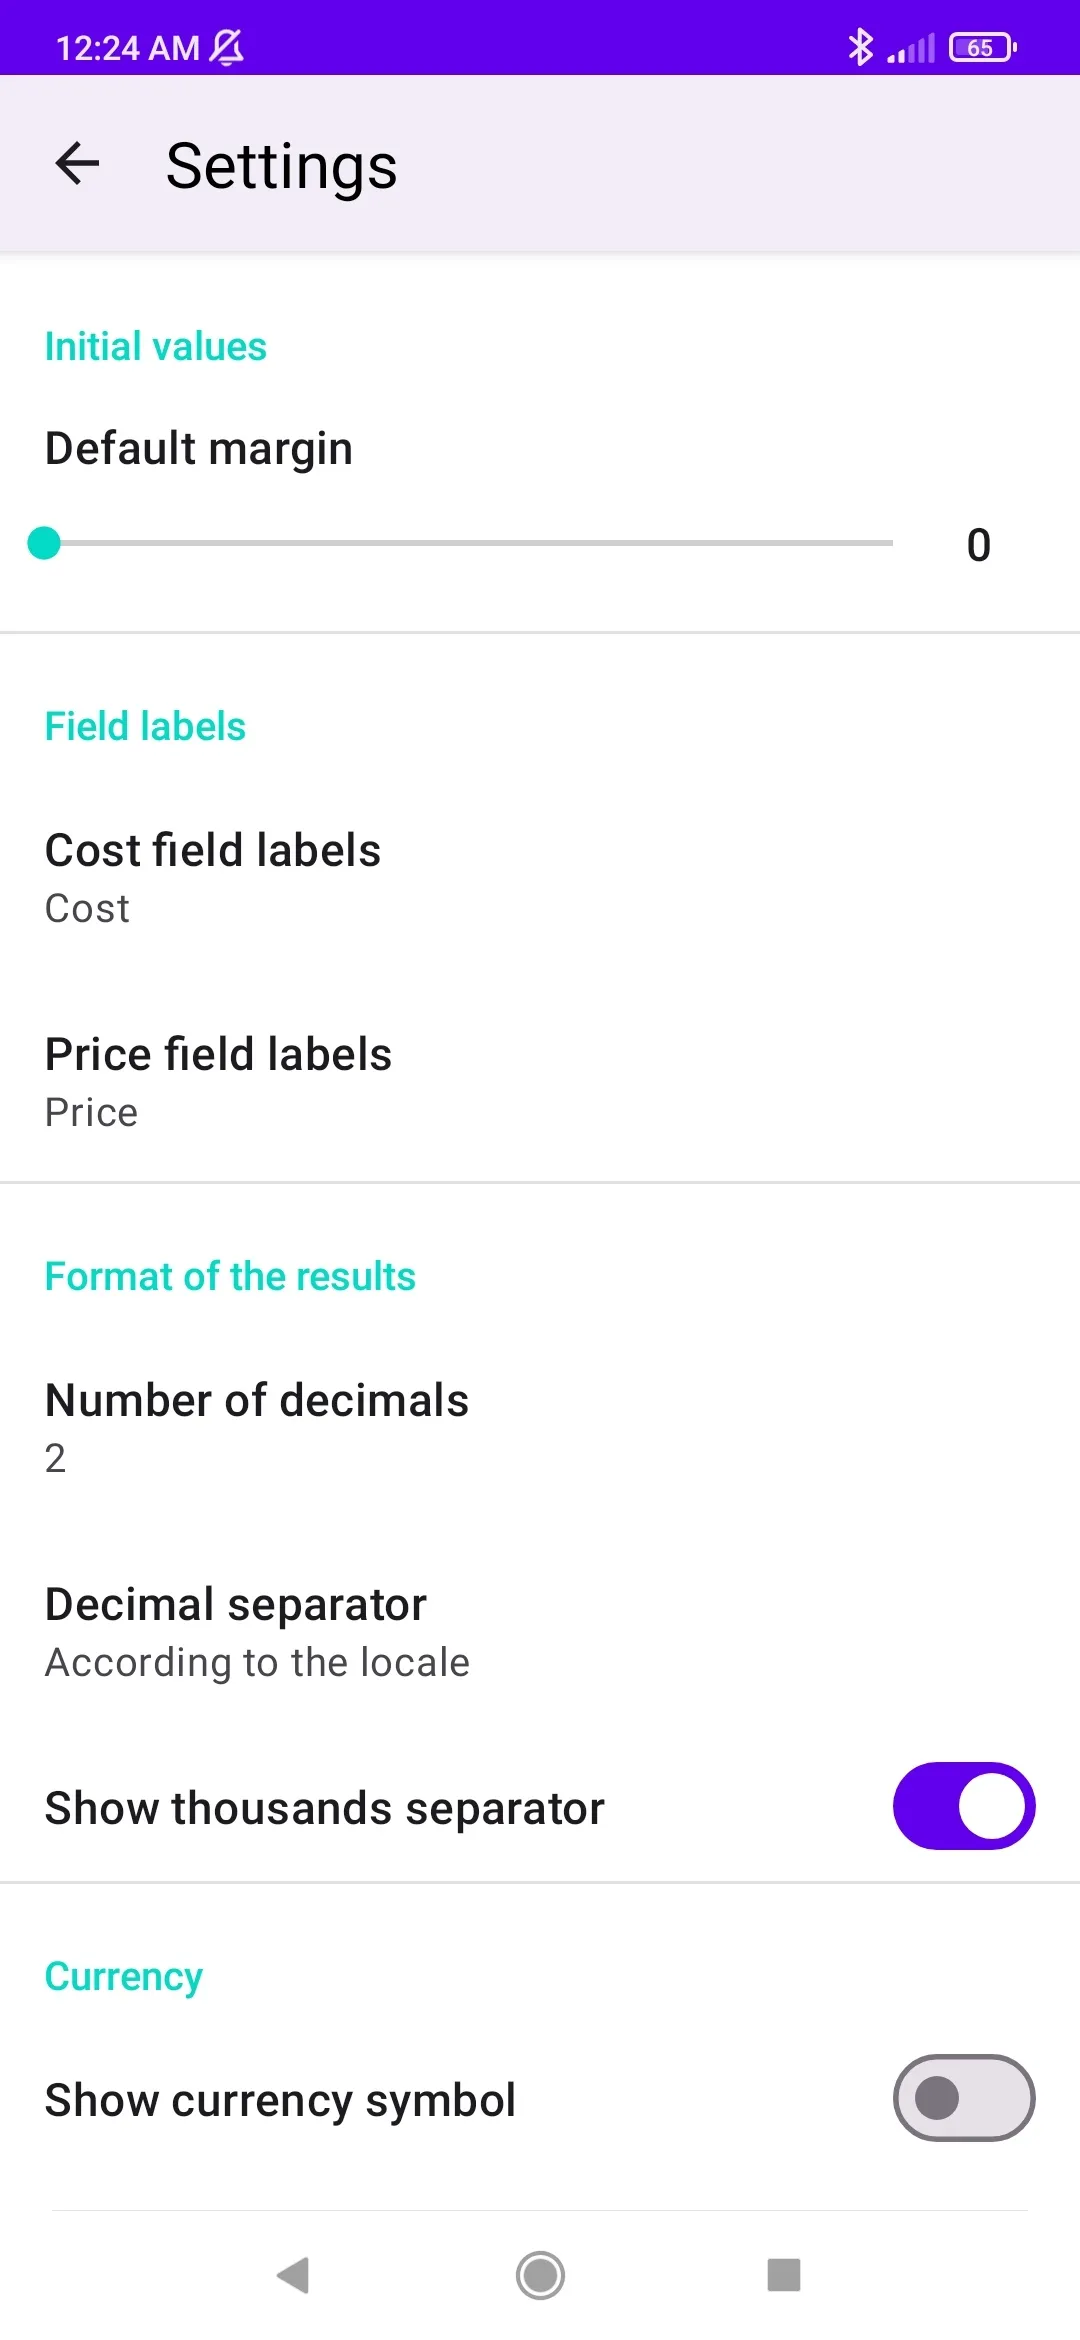Tap the muted notification bell icon
The image size is (1080, 2340).
(x=227, y=47)
